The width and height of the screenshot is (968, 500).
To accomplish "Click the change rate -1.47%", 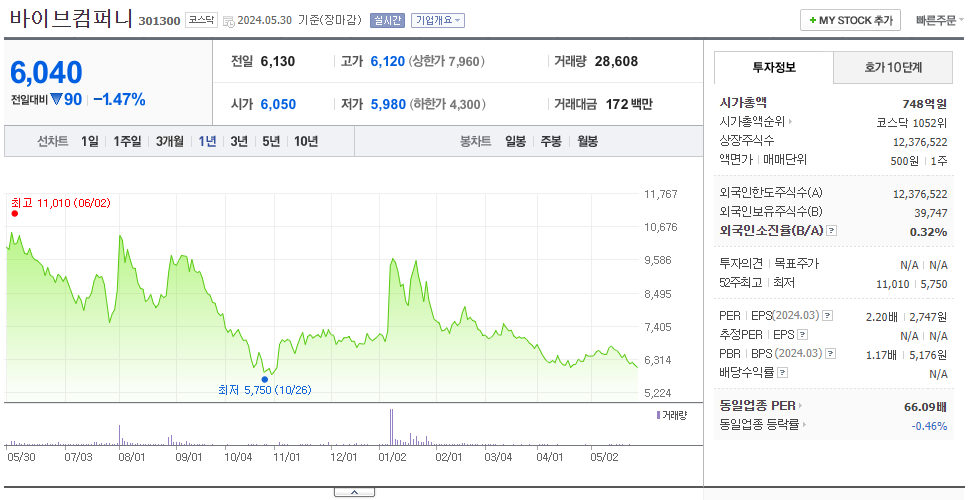I will click(119, 99).
